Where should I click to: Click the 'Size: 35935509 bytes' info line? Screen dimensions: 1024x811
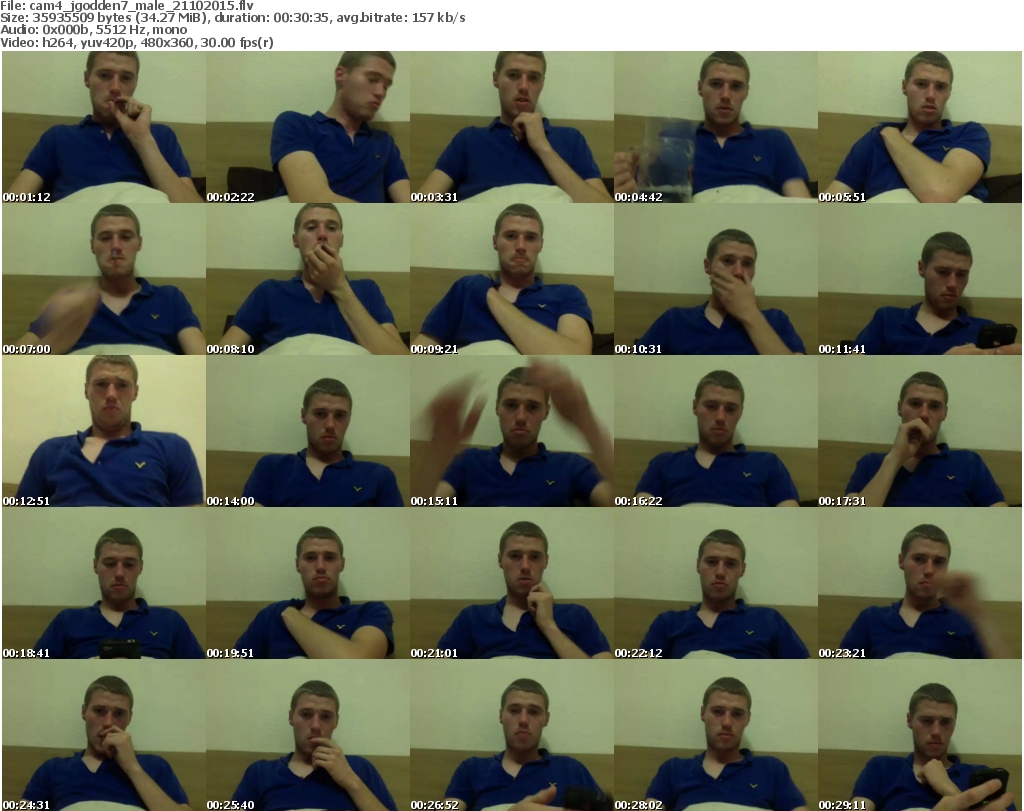232,18
